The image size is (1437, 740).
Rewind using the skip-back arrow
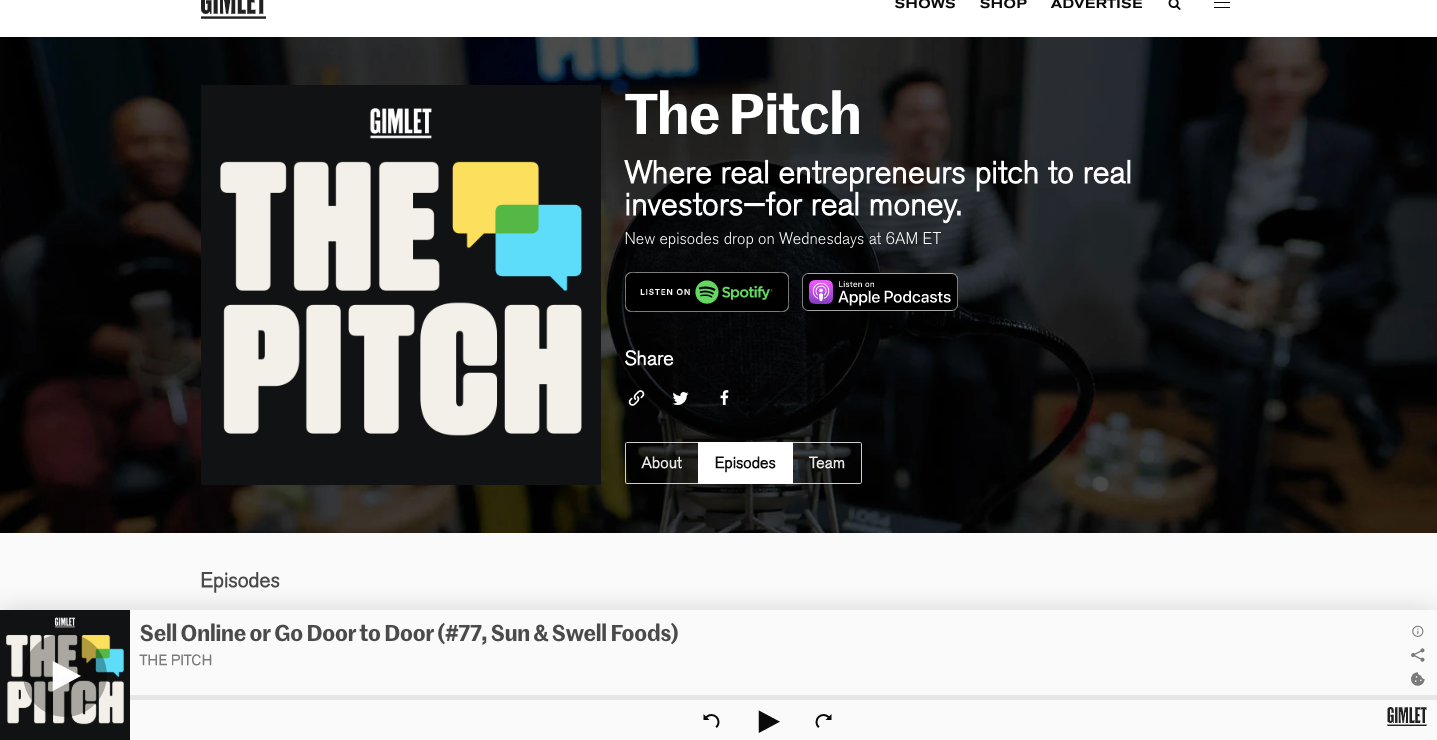[711, 720]
